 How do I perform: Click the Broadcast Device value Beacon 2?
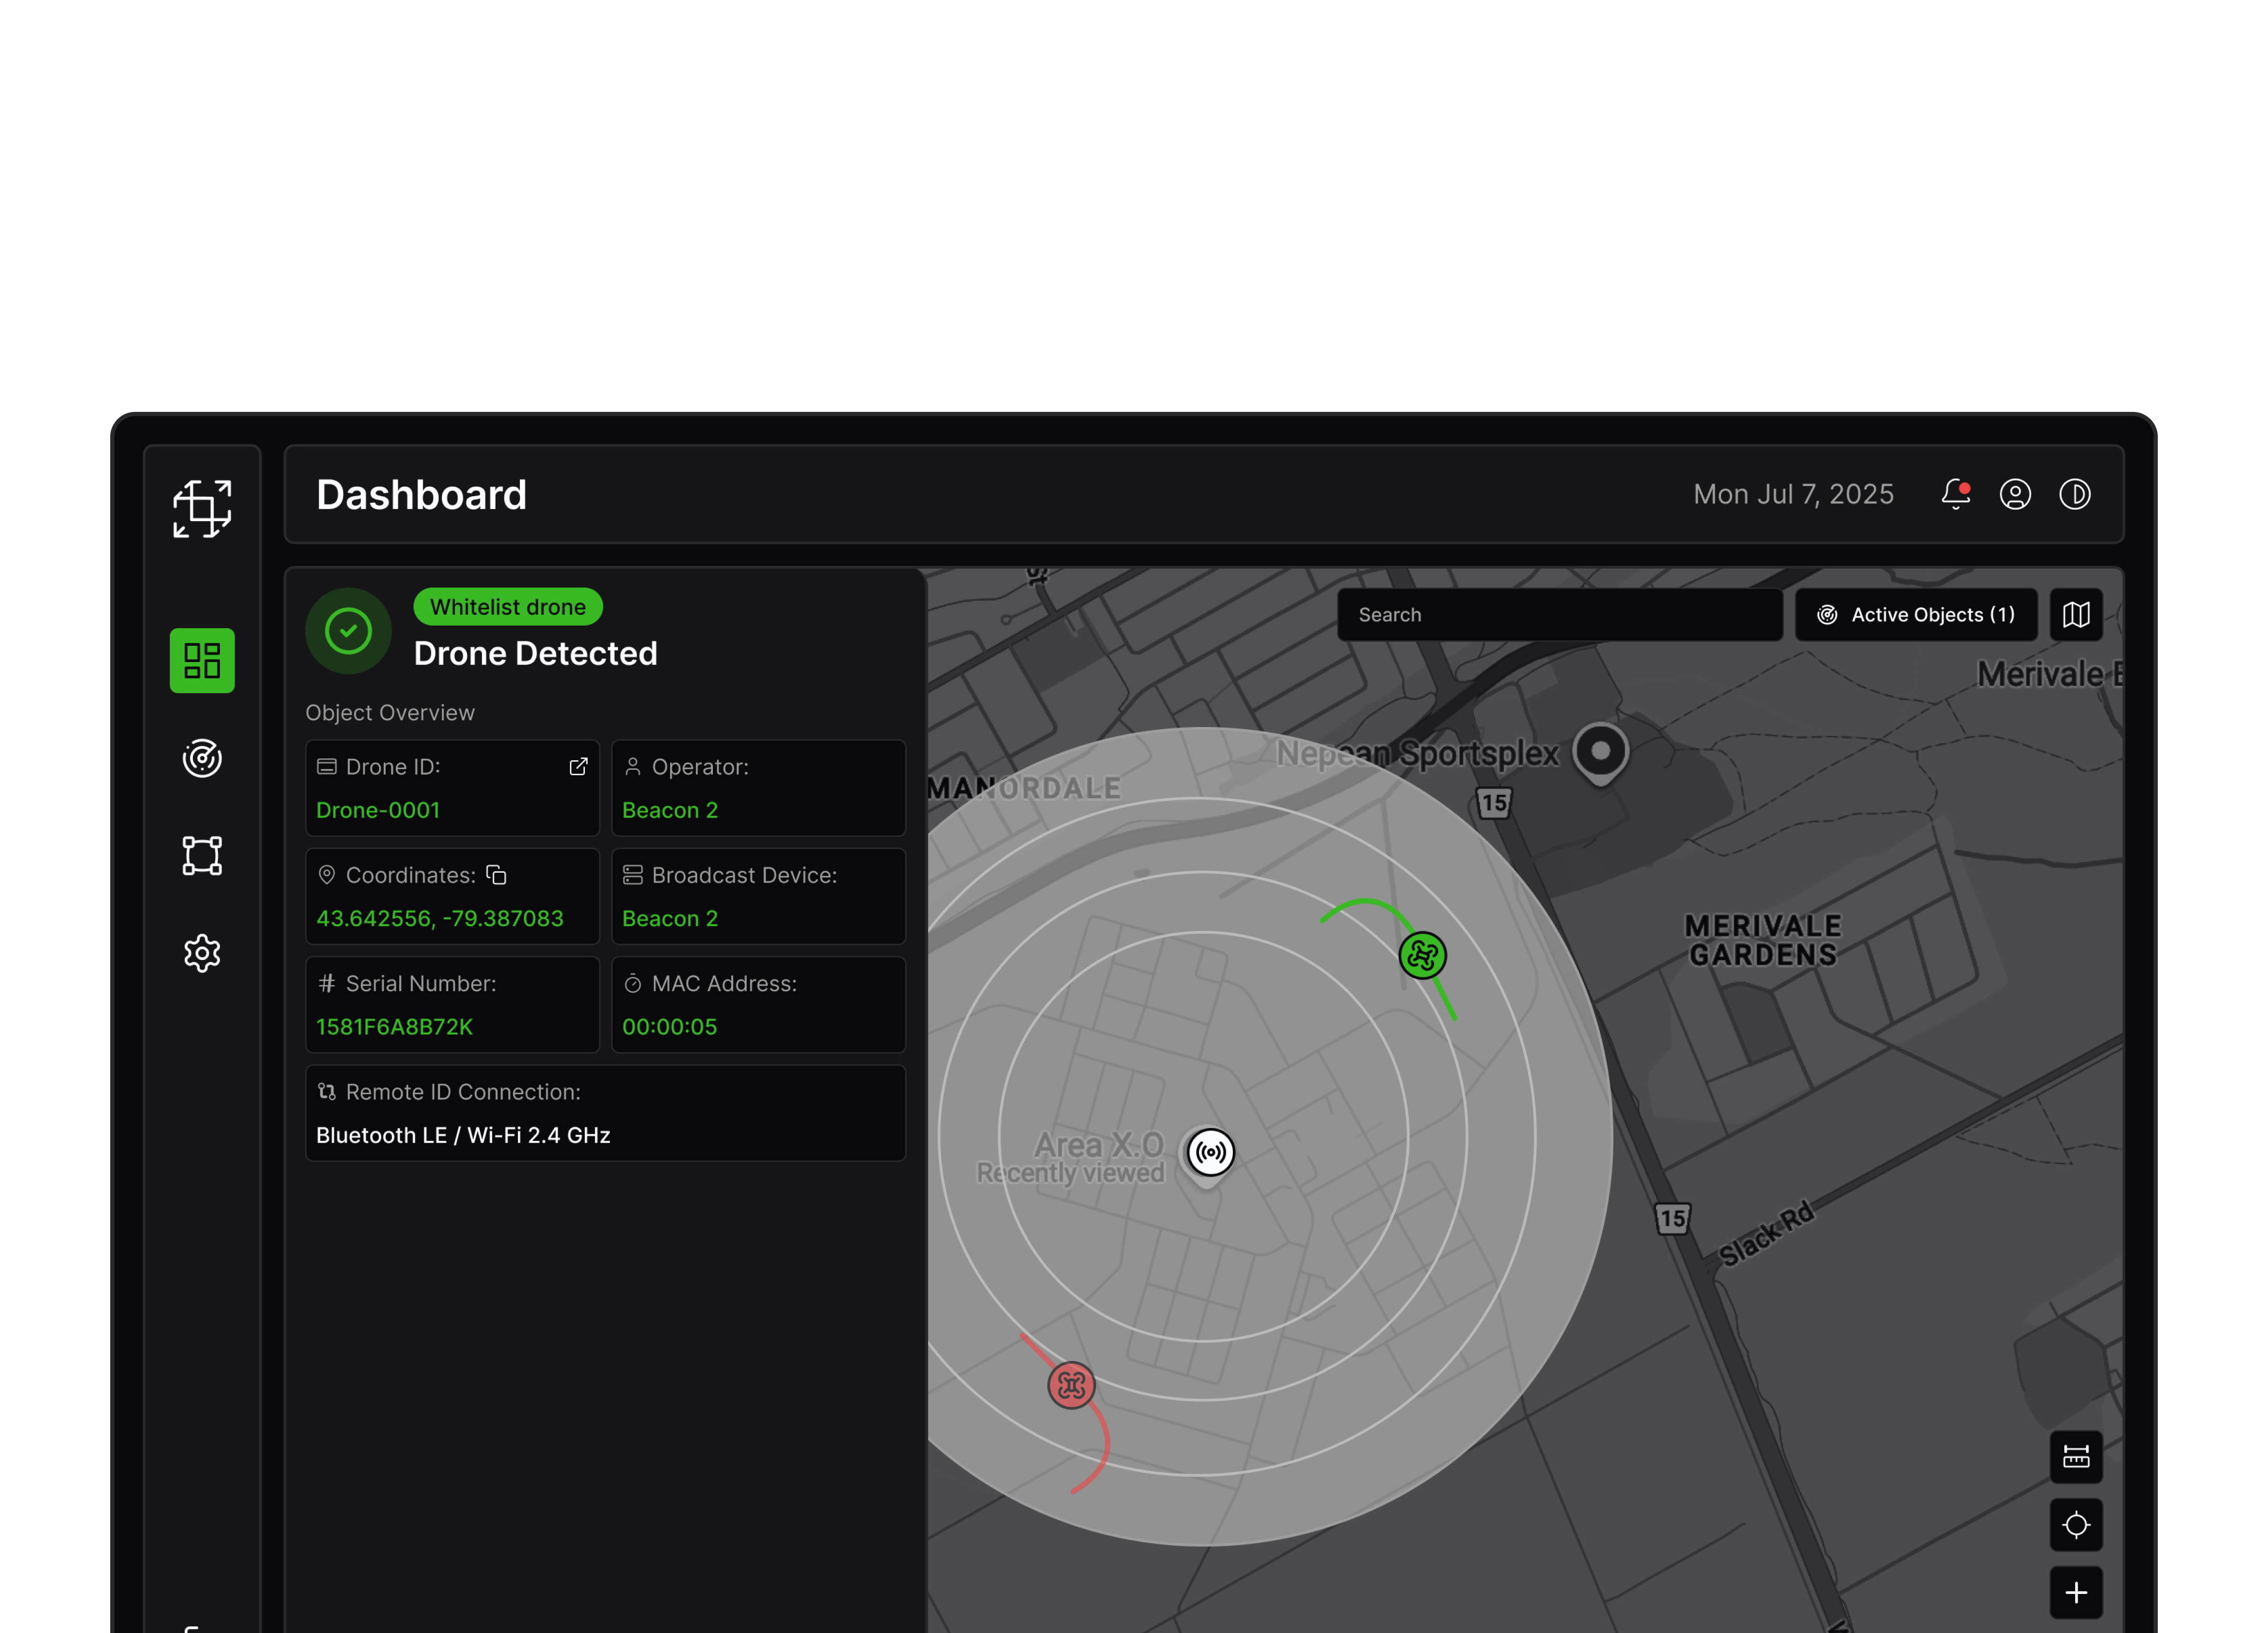(x=670, y=918)
